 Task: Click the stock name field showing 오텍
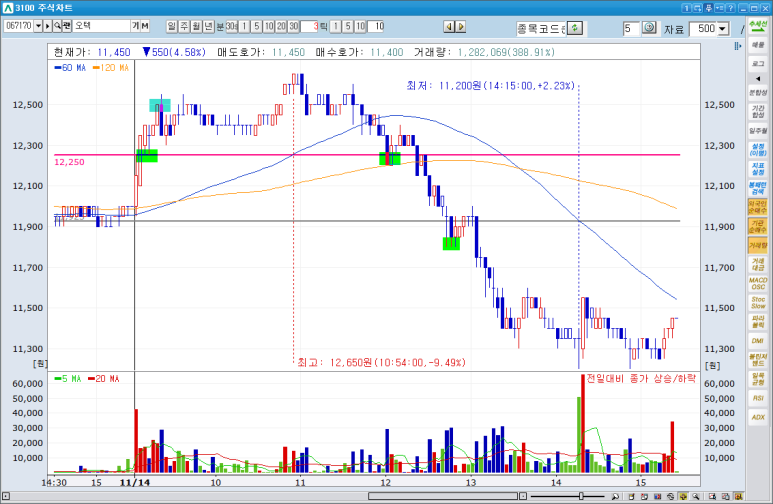click(100, 26)
